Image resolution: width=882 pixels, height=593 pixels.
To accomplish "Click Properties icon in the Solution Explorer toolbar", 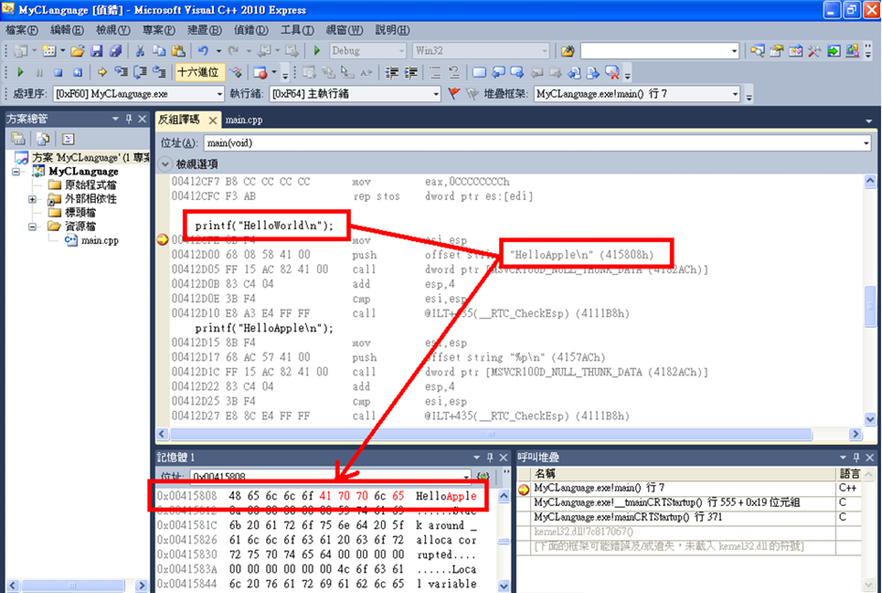I will (x=18, y=139).
